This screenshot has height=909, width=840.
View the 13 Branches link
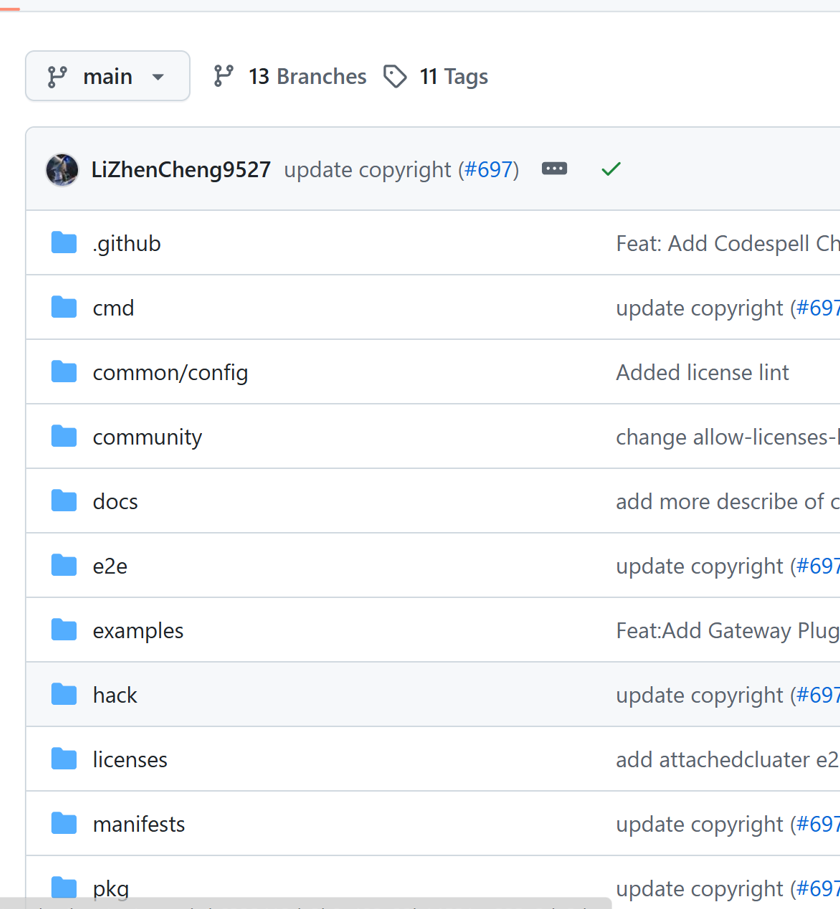pos(290,77)
